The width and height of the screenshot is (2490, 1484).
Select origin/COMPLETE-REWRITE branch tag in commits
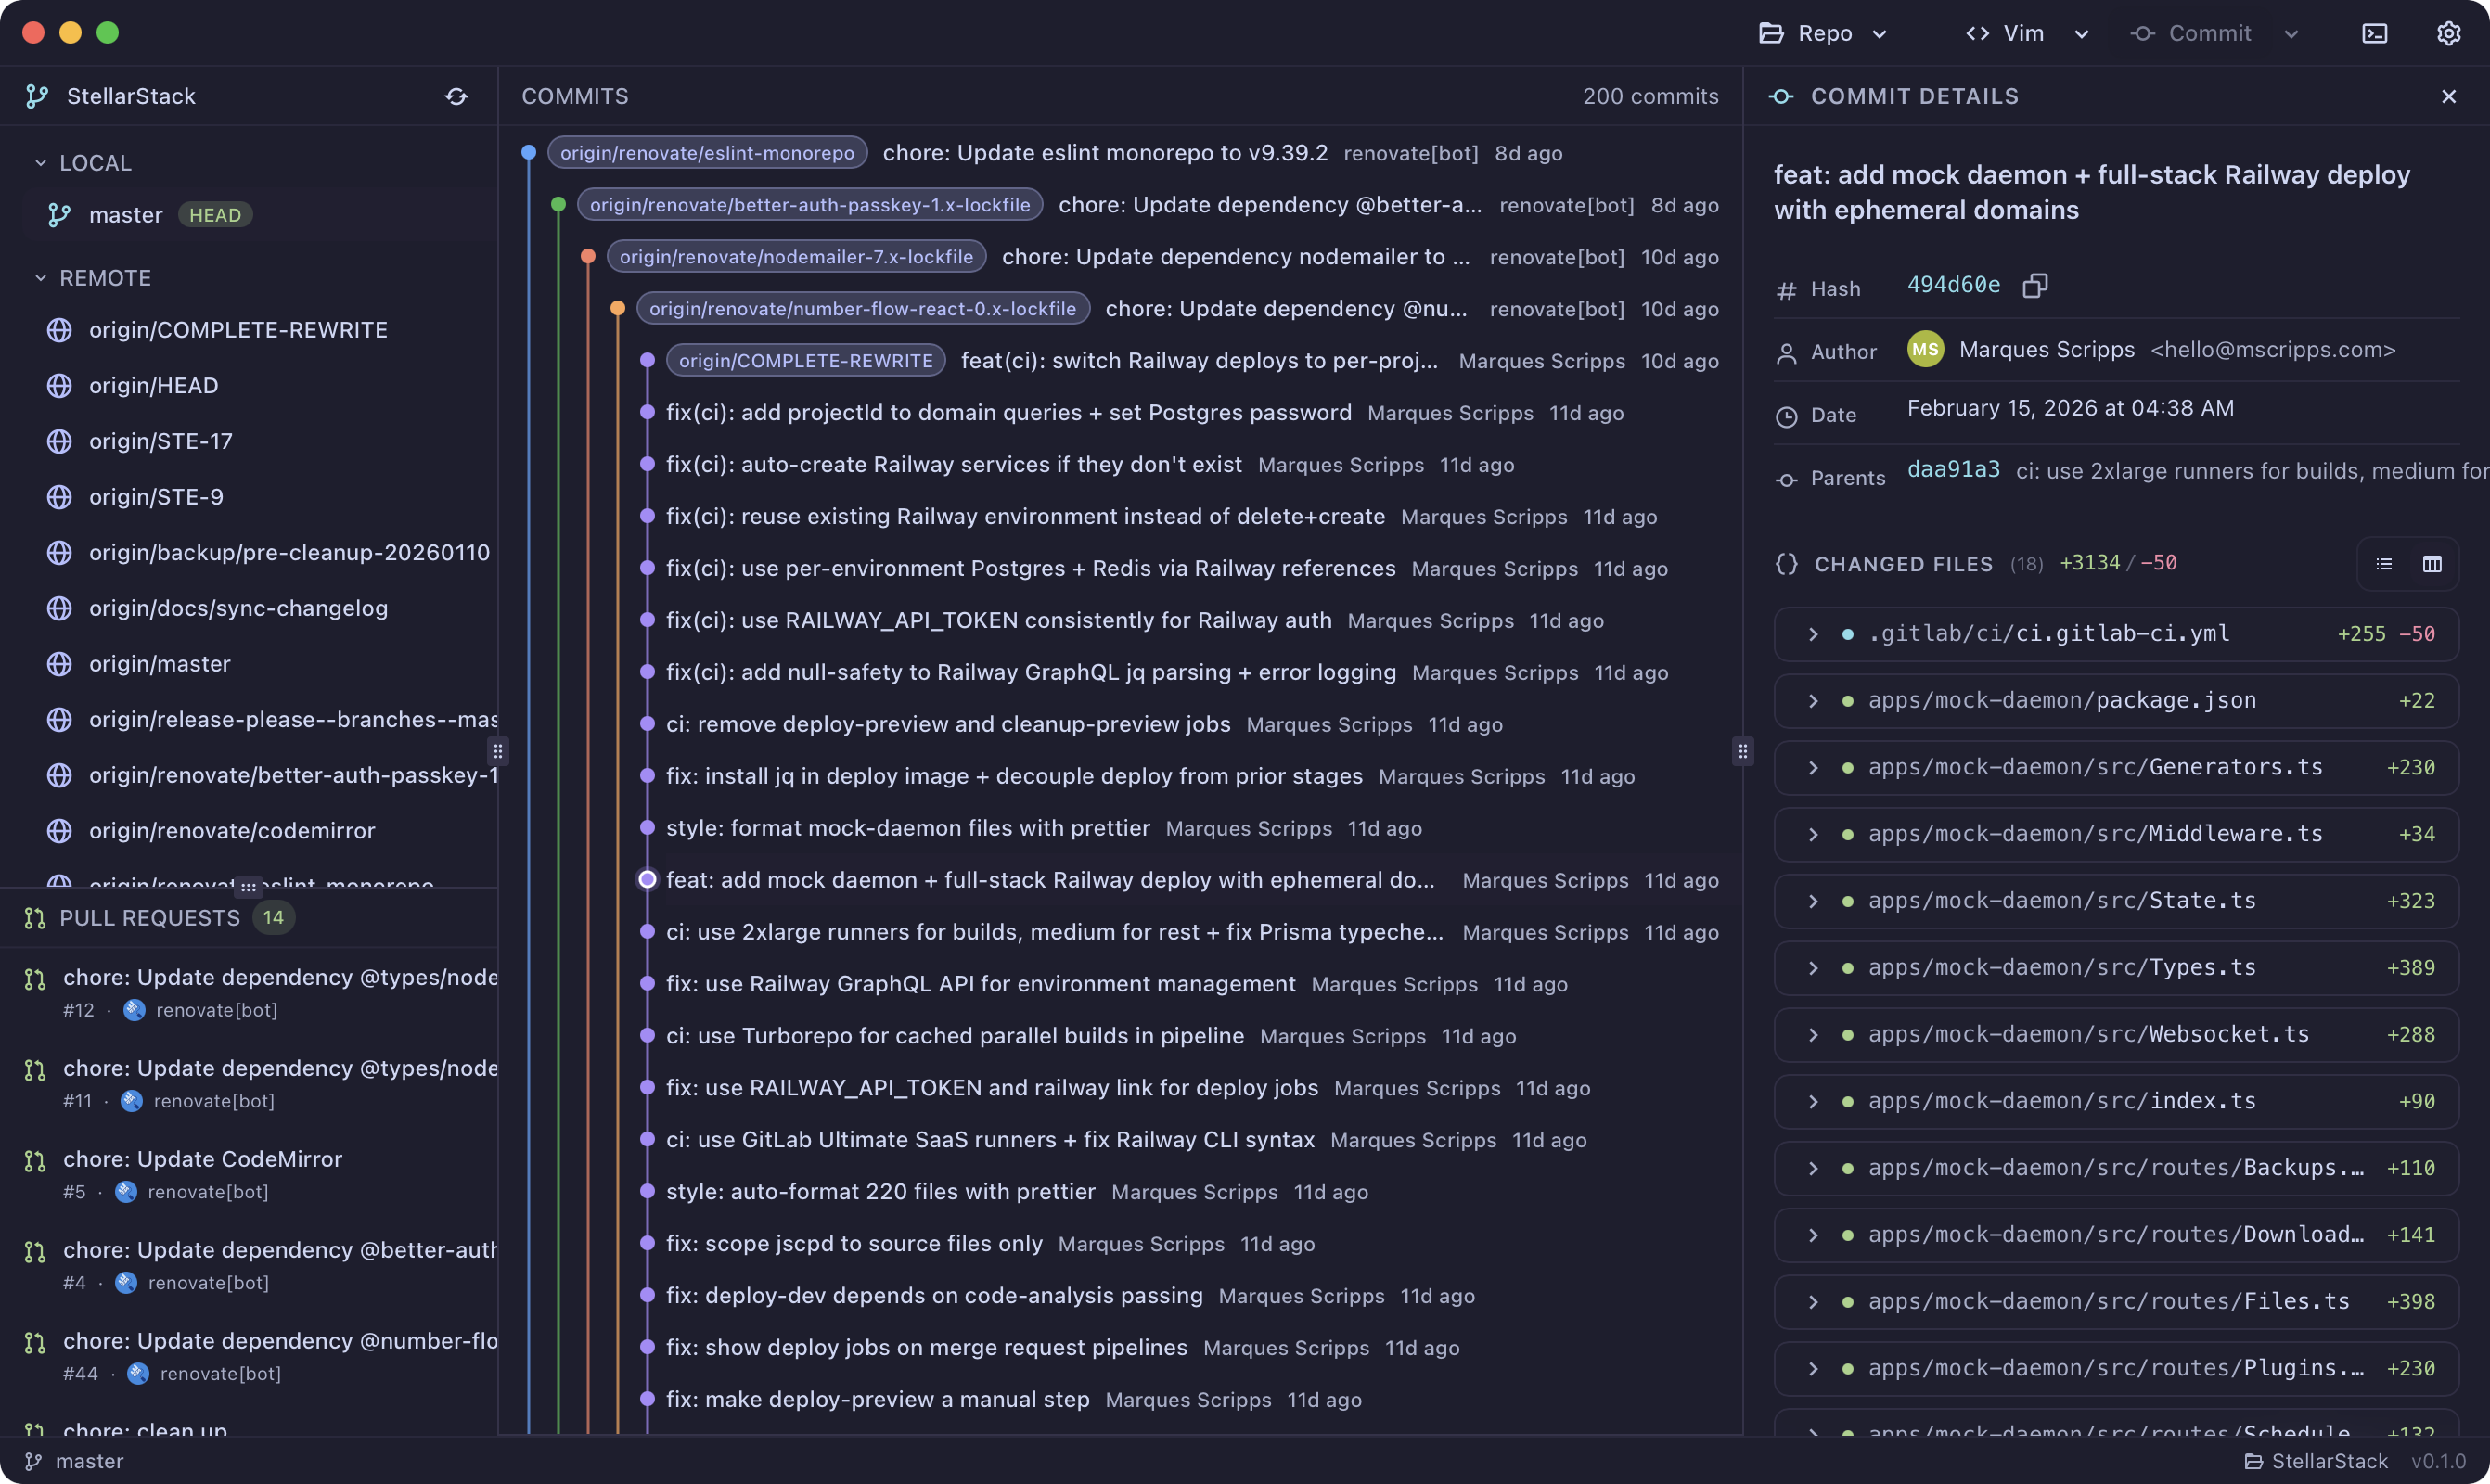pos(805,361)
